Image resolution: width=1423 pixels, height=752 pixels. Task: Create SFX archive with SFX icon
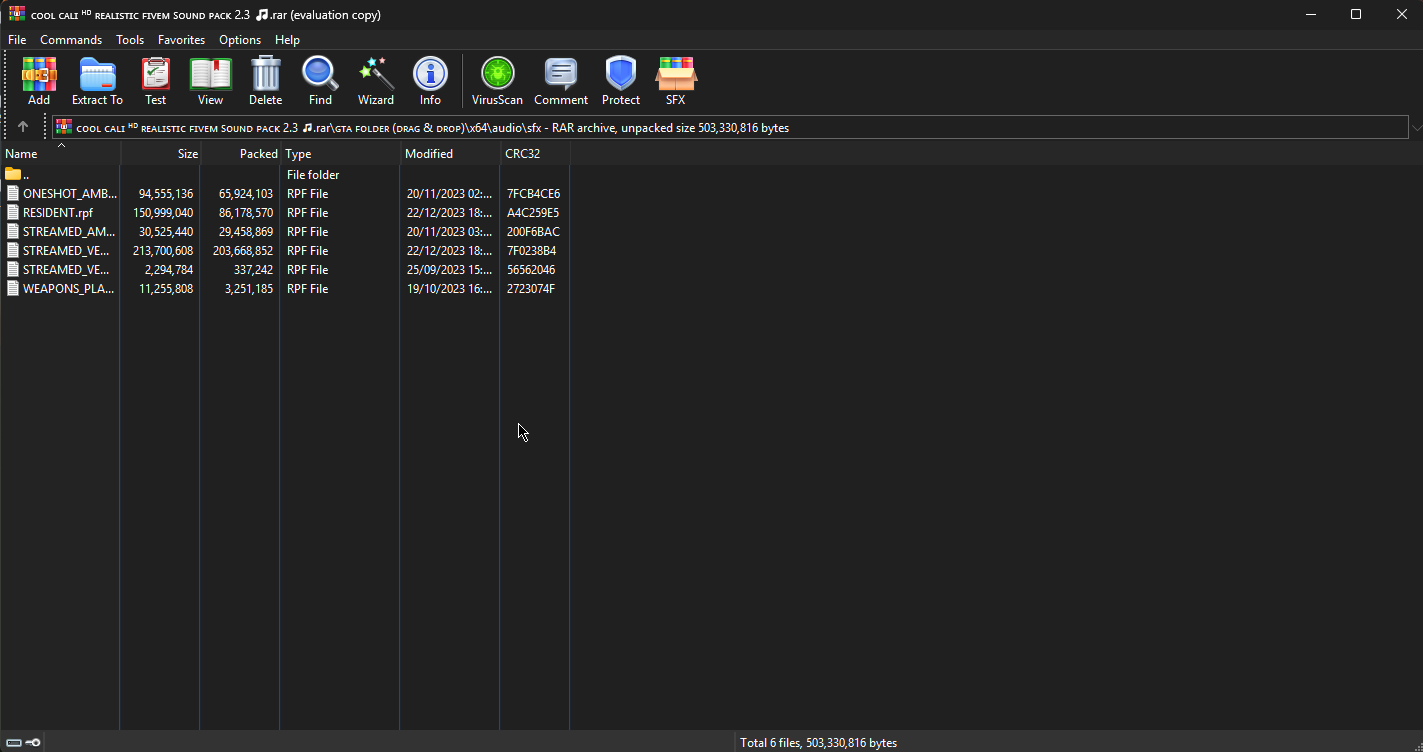pyautogui.click(x=675, y=81)
